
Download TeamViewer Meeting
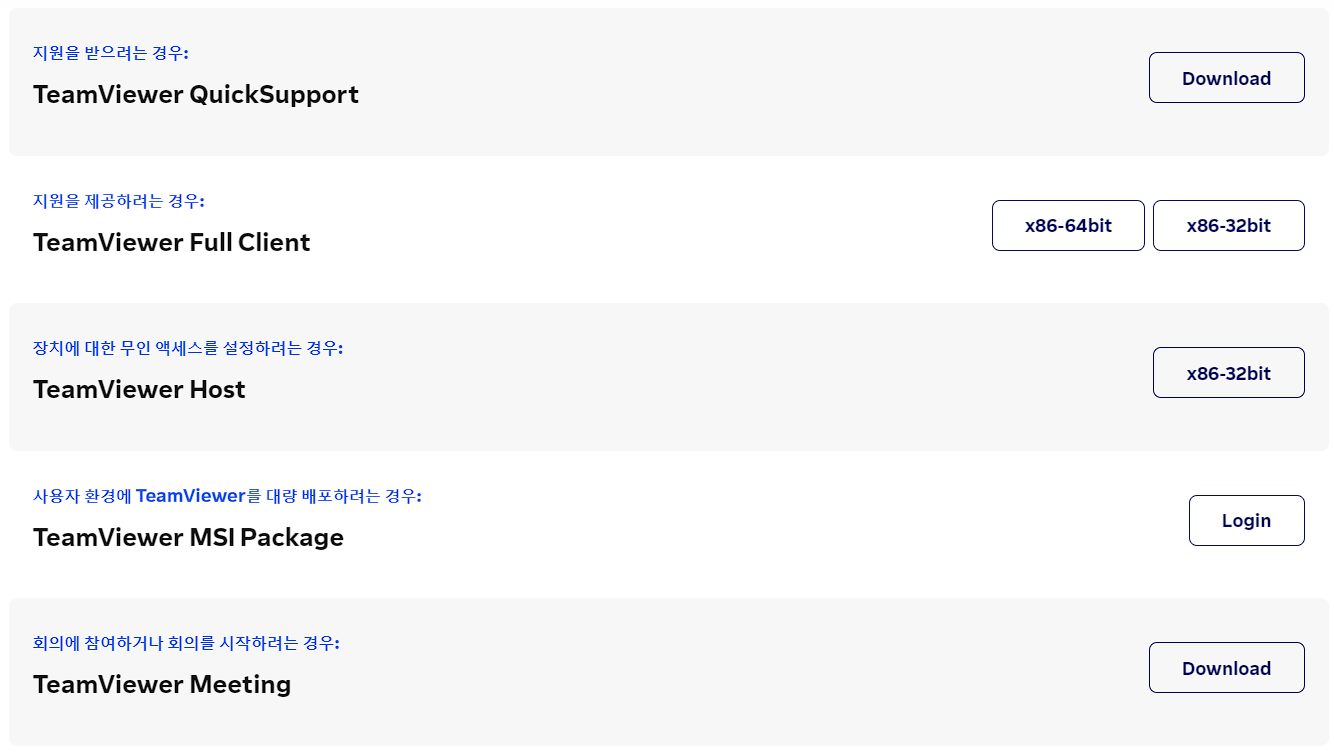tap(1226, 667)
